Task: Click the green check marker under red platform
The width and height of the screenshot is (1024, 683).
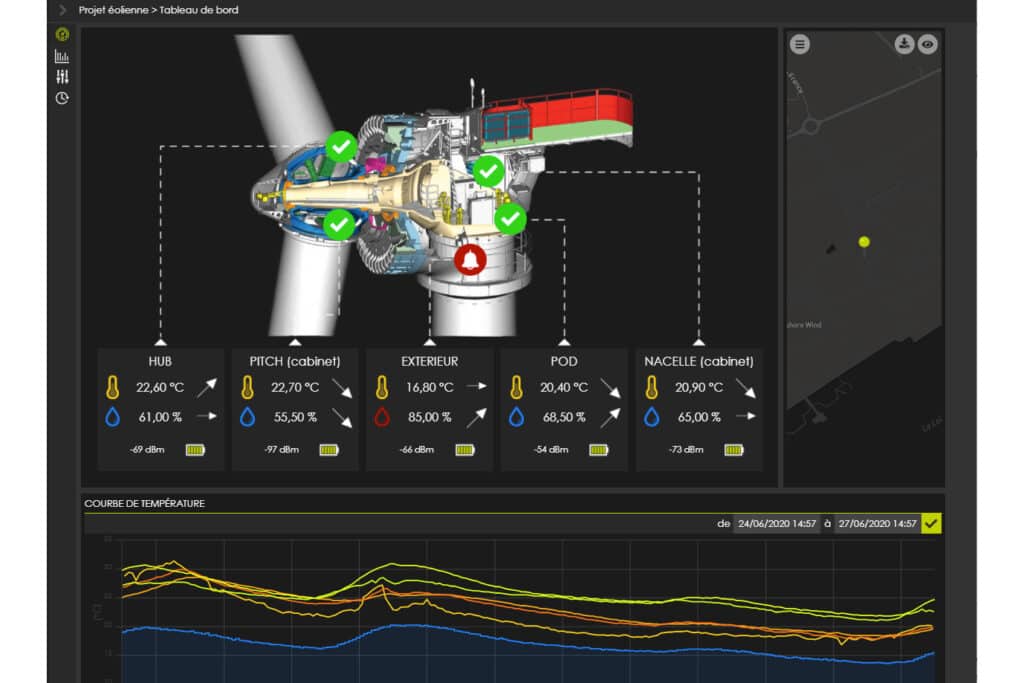Action: [x=488, y=172]
